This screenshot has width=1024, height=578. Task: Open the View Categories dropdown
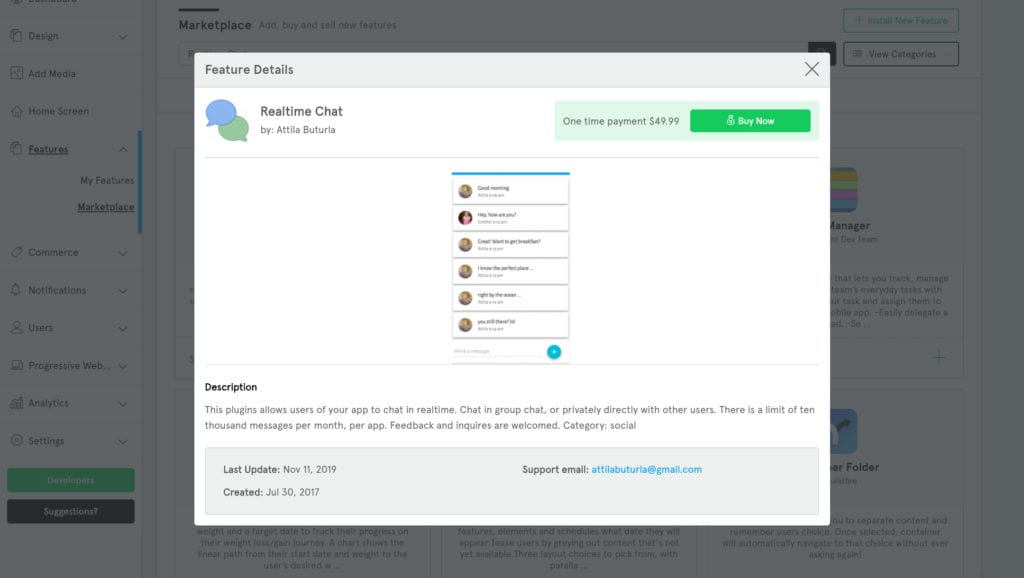tap(901, 54)
